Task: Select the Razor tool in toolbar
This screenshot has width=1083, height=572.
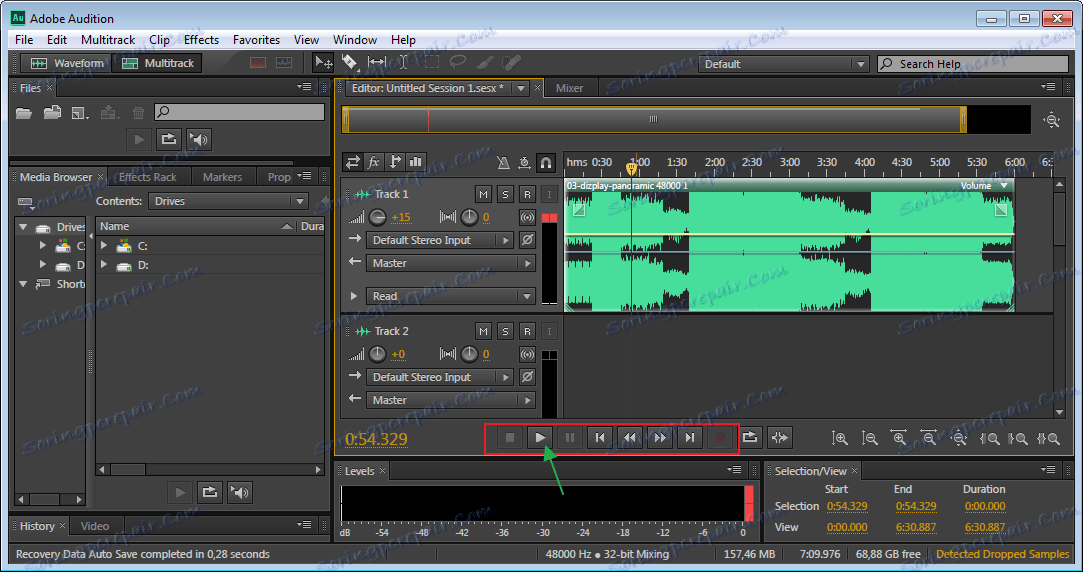Action: click(x=349, y=63)
